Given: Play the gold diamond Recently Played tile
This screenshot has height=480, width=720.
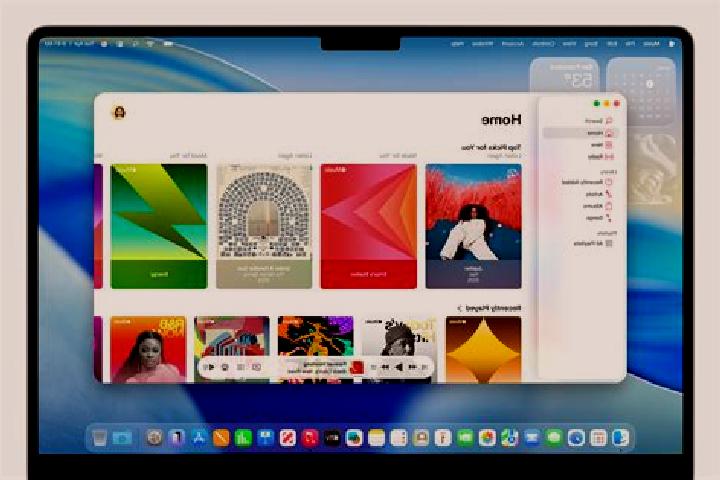Looking at the screenshot, I should (484, 349).
